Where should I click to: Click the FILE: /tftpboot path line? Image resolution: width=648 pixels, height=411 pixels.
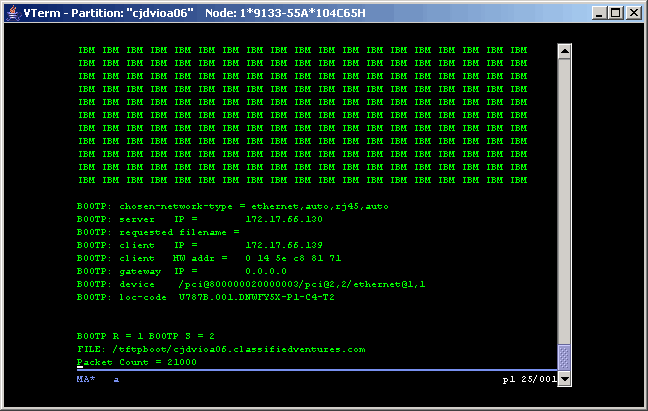point(221,349)
